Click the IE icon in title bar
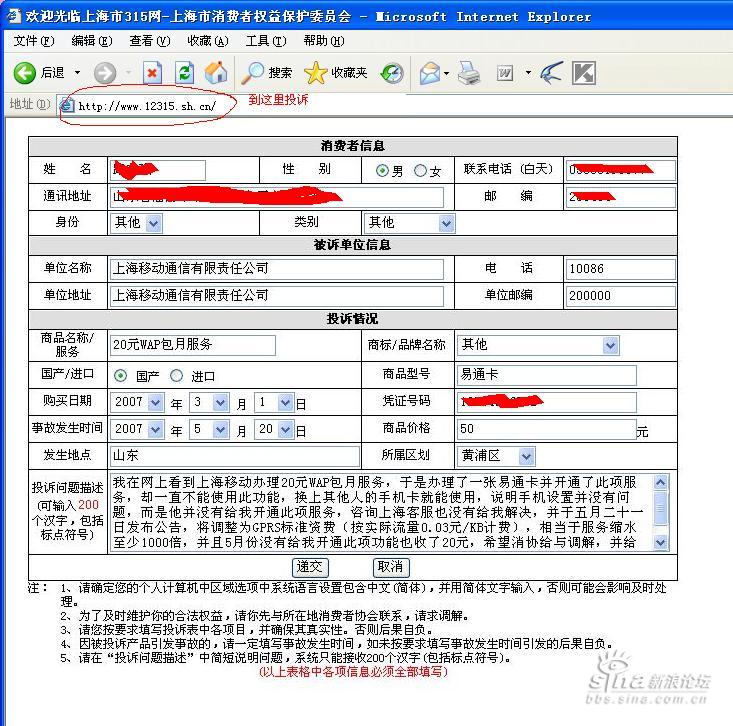The height and width of the screenshot is (726, 733). click(x=13, y=16)
